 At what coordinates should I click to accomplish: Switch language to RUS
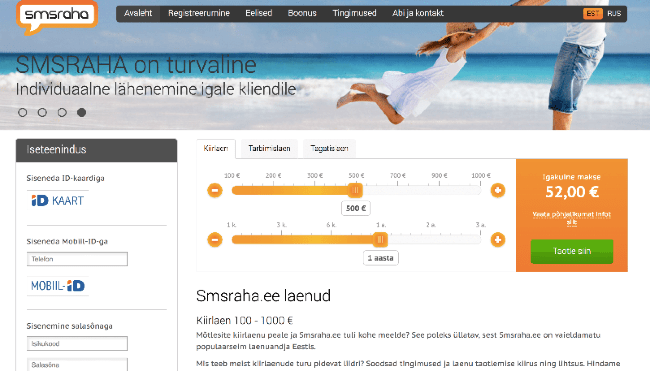point(614,14)
